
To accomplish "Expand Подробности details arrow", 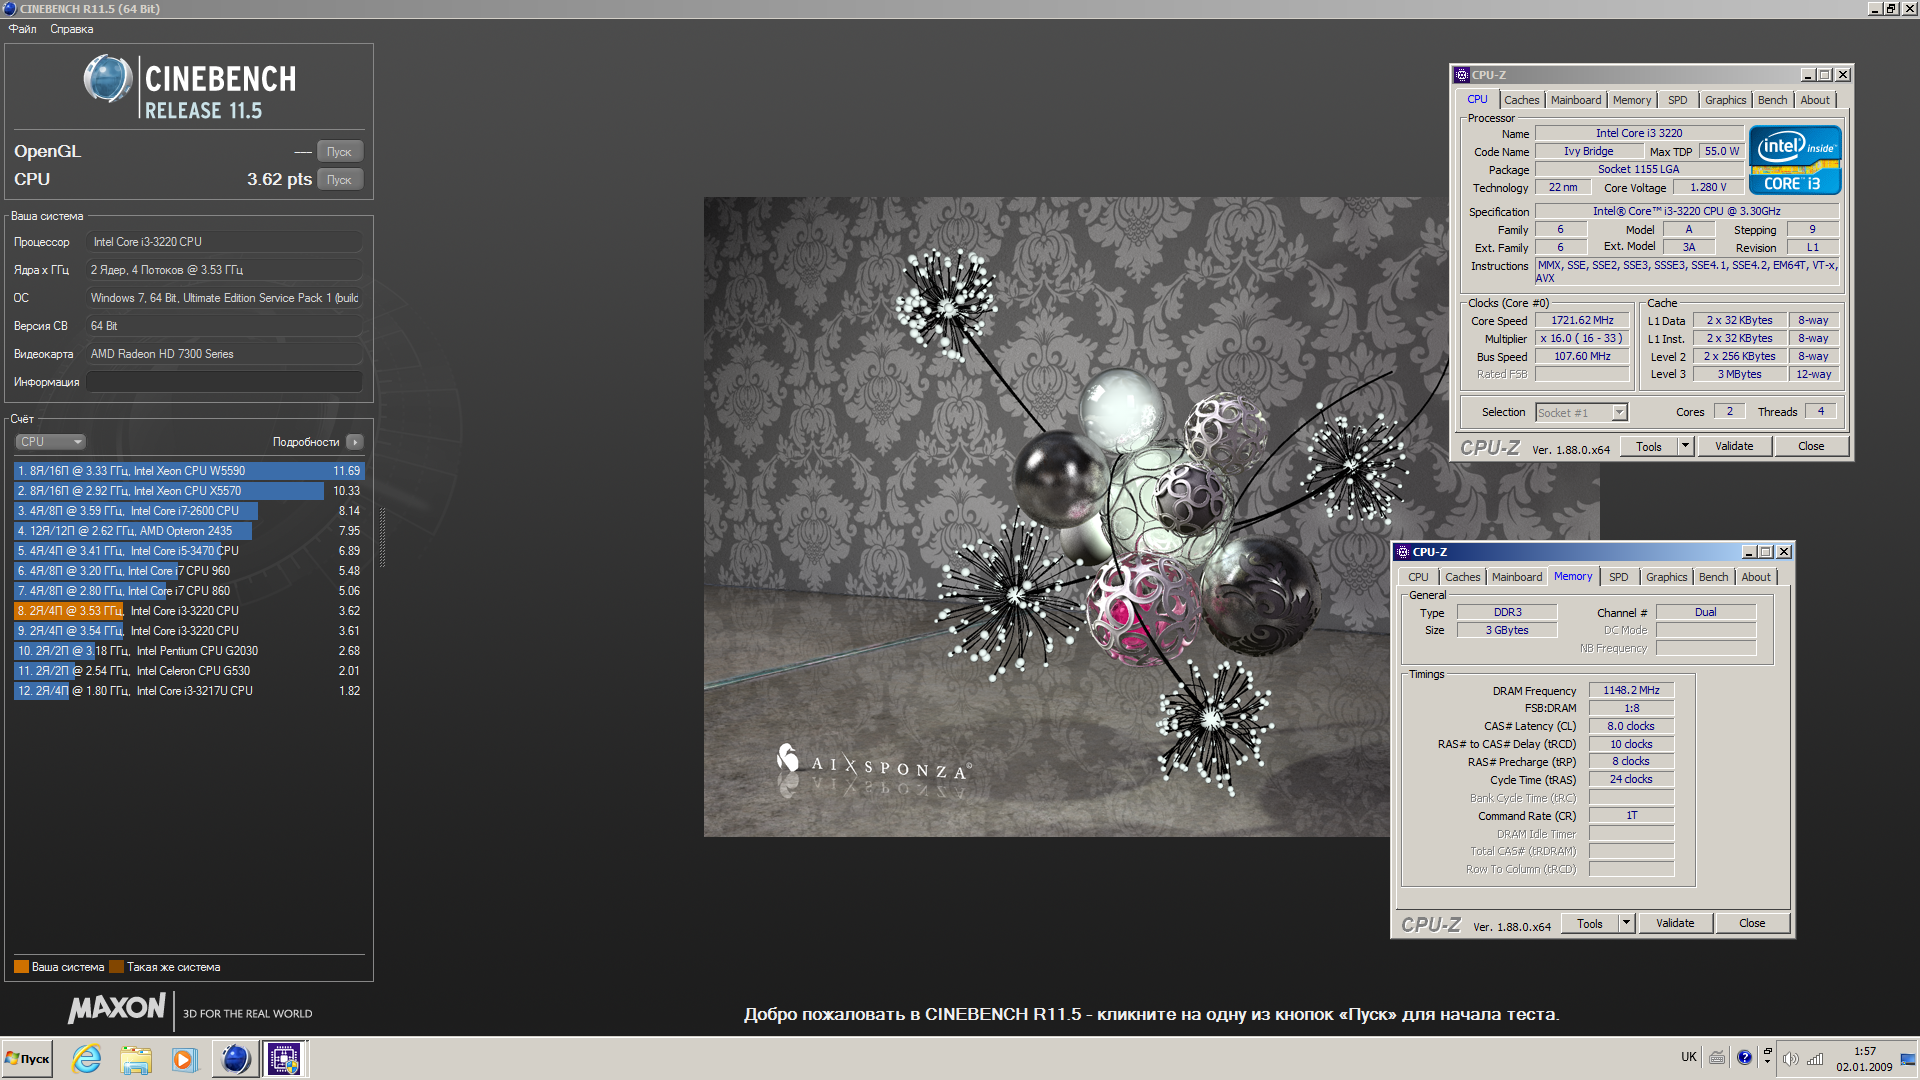I will pyautogui.click(x=355, y=442).
